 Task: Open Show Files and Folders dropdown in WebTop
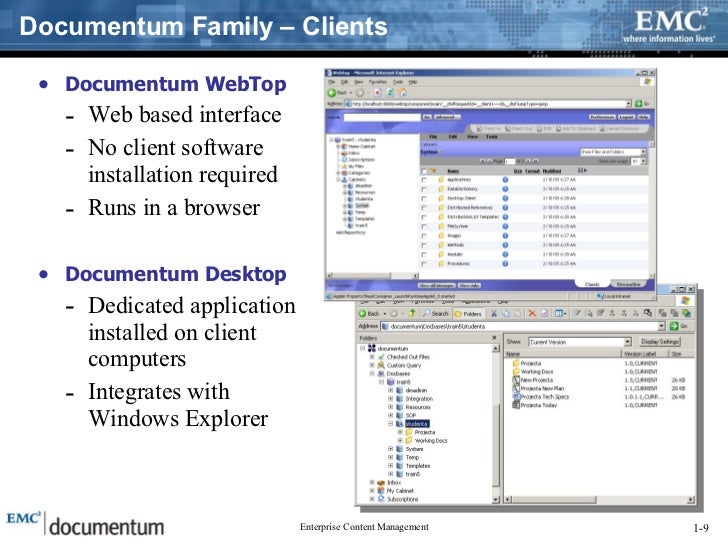(x=613, y=152)
